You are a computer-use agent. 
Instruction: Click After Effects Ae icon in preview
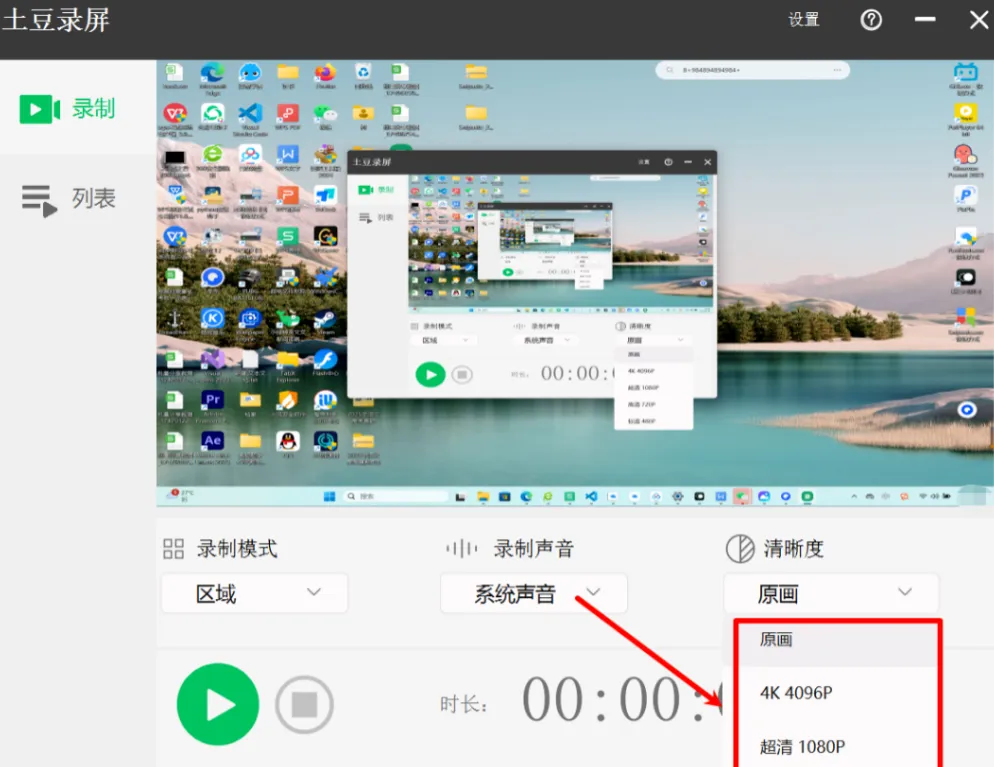coord(212,441)
